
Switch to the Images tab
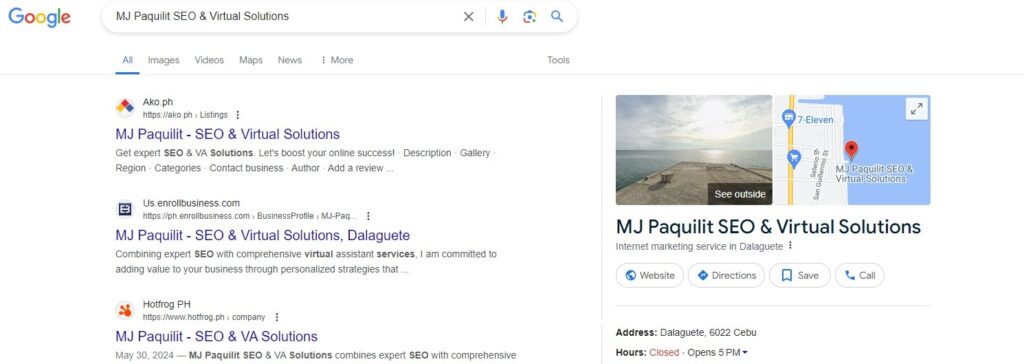click(x=163, y=60)
